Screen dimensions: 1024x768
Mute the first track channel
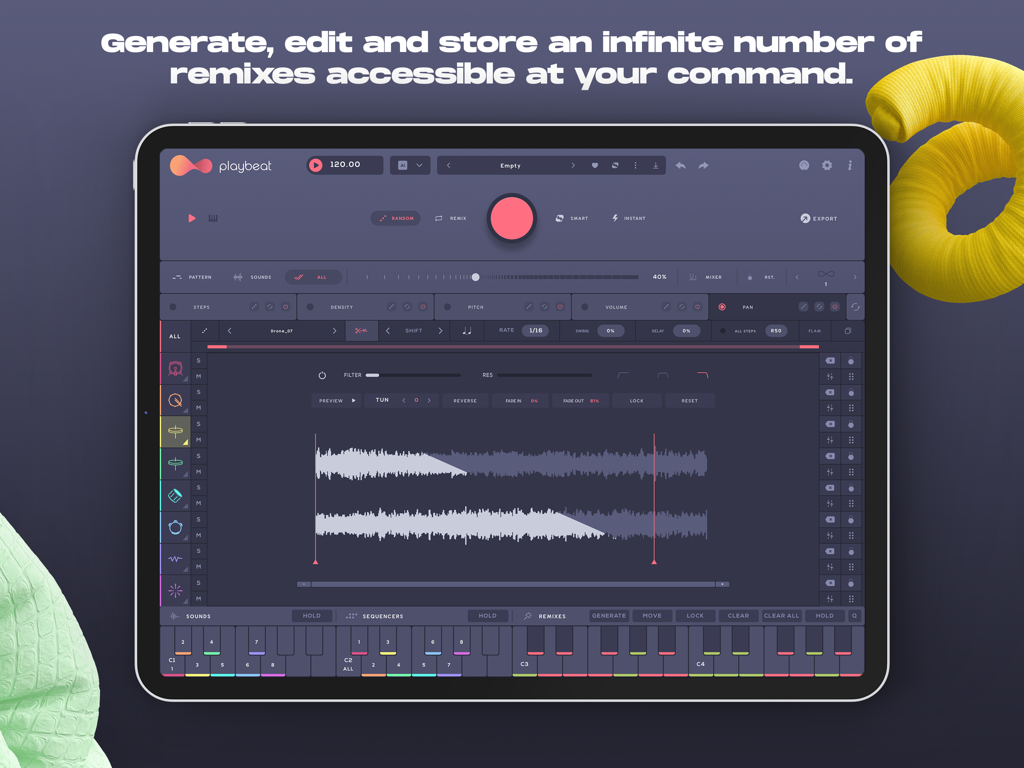199,375
